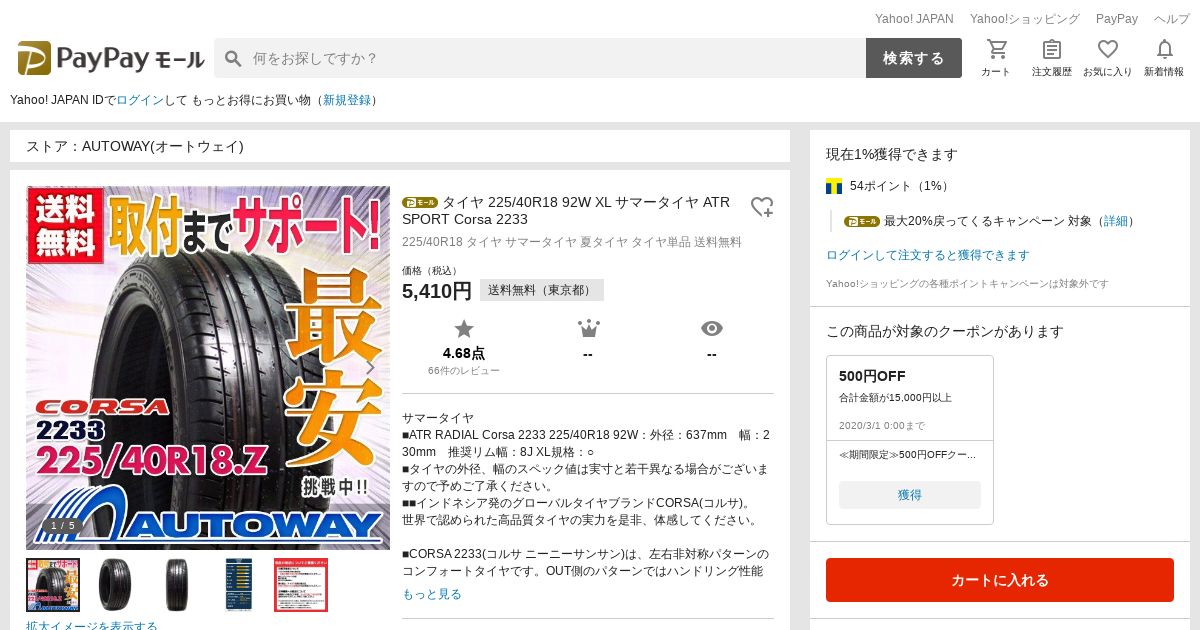Screen dimensions: 1200x630
Task: Open the PayPay top link
Action: click(1117, 19)
